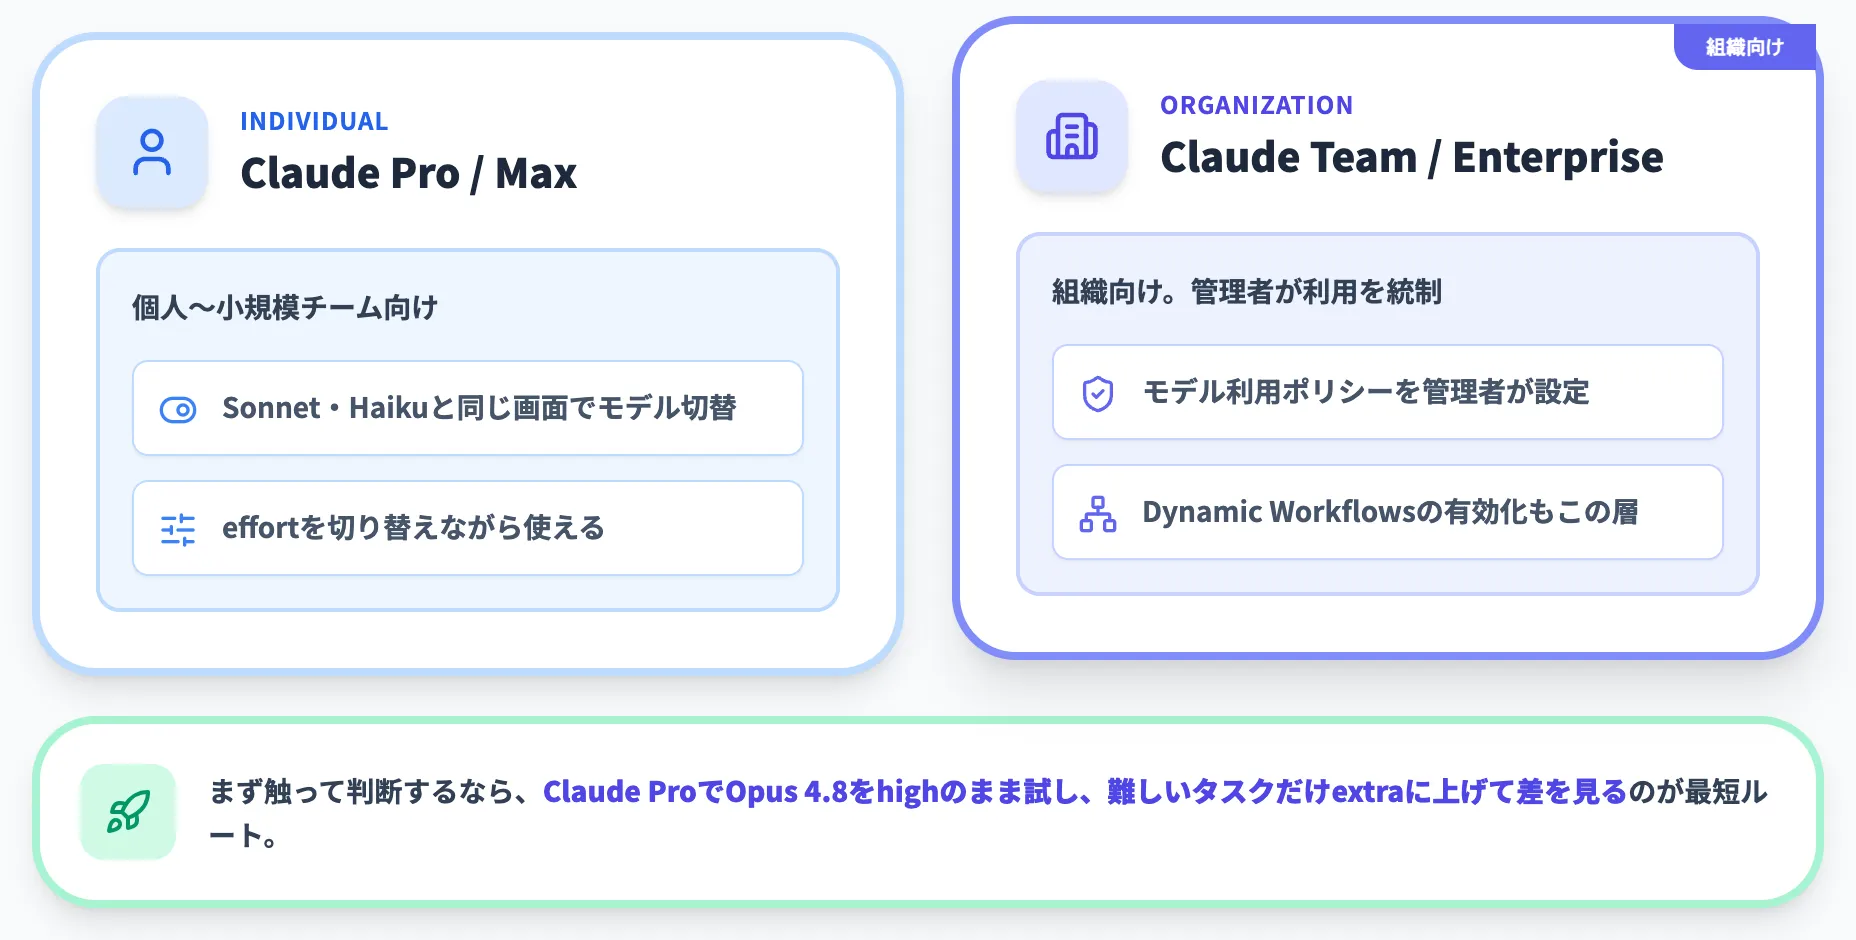Click the green rocket icon in the bottom banner
1856x940 pixels.
point(128,812)
